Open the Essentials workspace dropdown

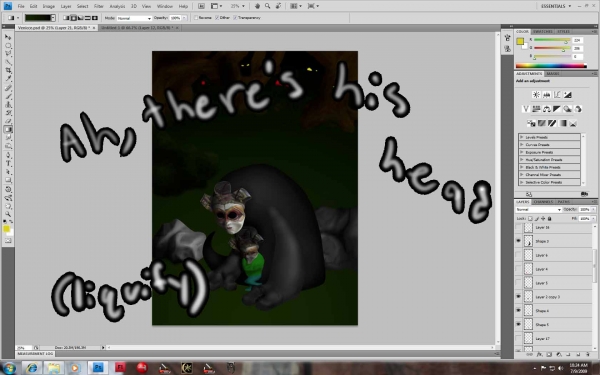click(x=556, y=6)
